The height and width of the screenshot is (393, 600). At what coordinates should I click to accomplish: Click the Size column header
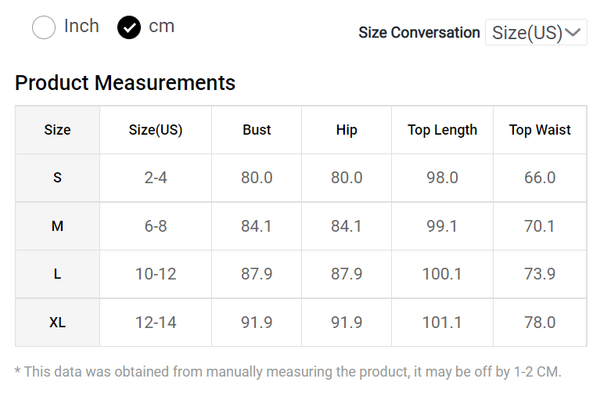57,130
